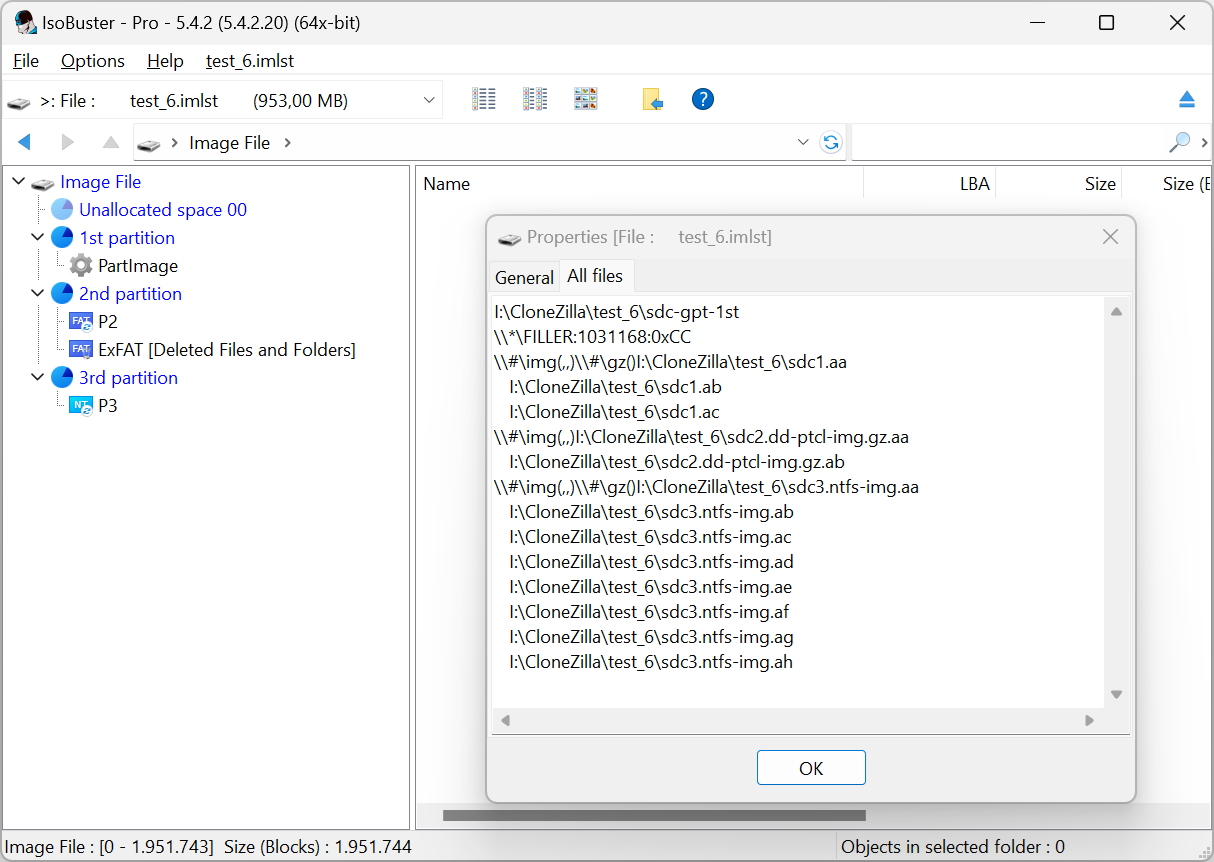Click the PartImage gear icon
Viewport: 1214px width, 862px height.
pos(81,266)
